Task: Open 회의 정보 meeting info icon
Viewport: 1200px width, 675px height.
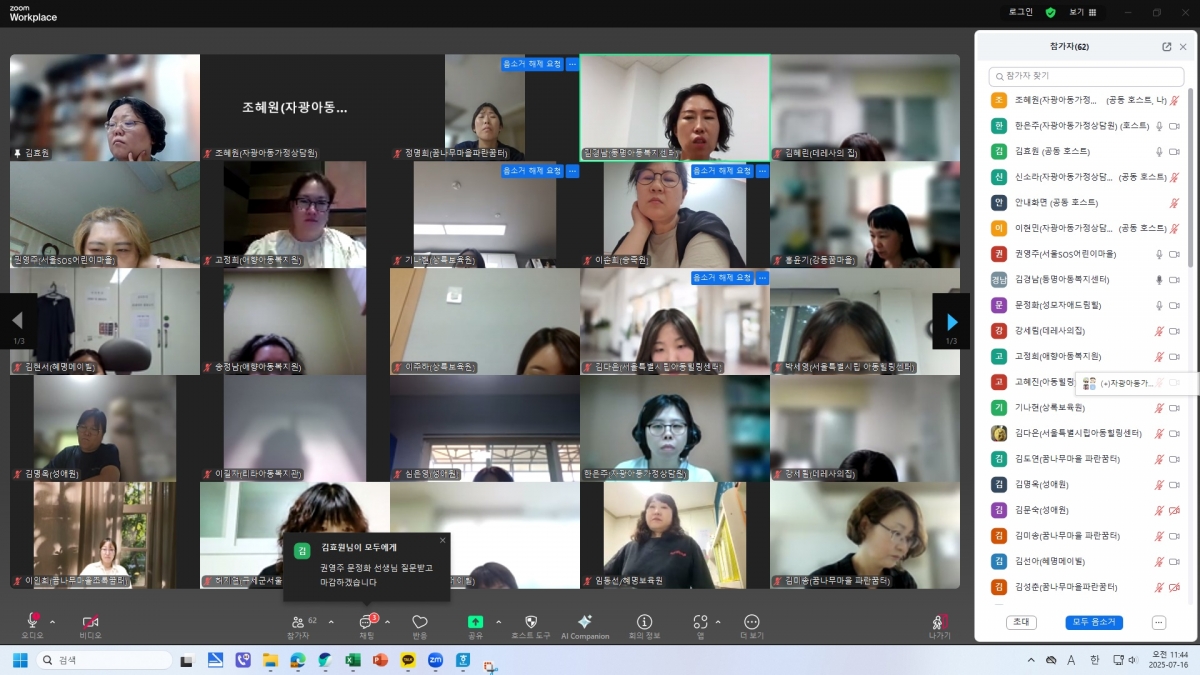Action: (644, 622)
